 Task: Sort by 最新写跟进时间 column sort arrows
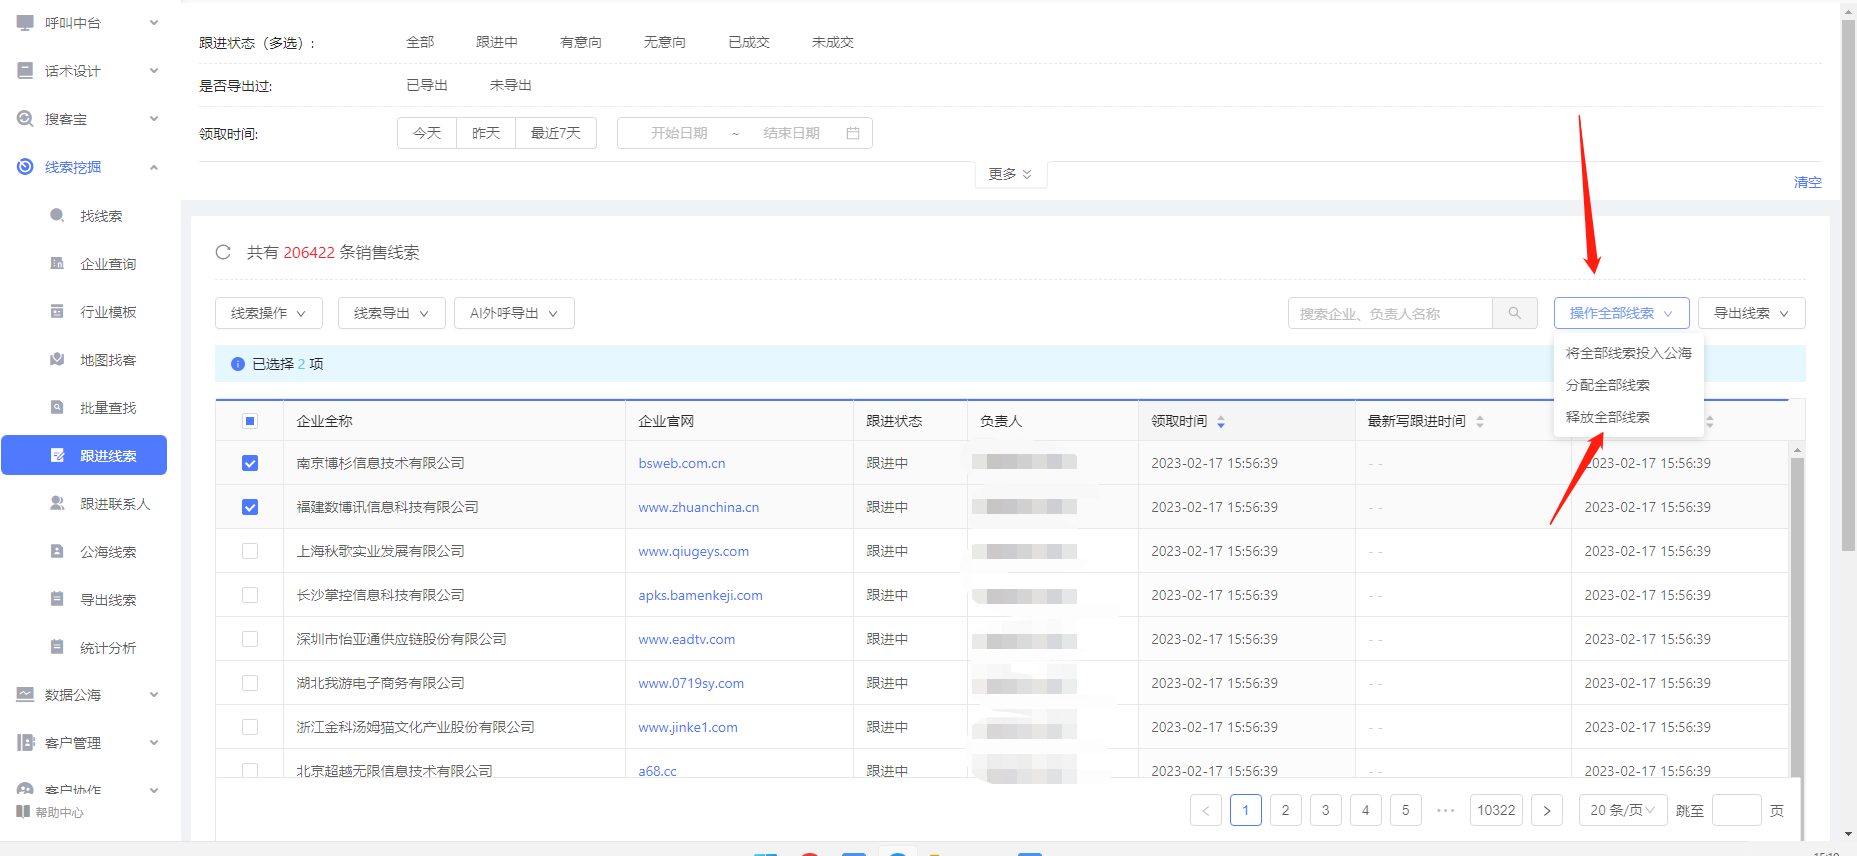click(x=1480, y=422)
